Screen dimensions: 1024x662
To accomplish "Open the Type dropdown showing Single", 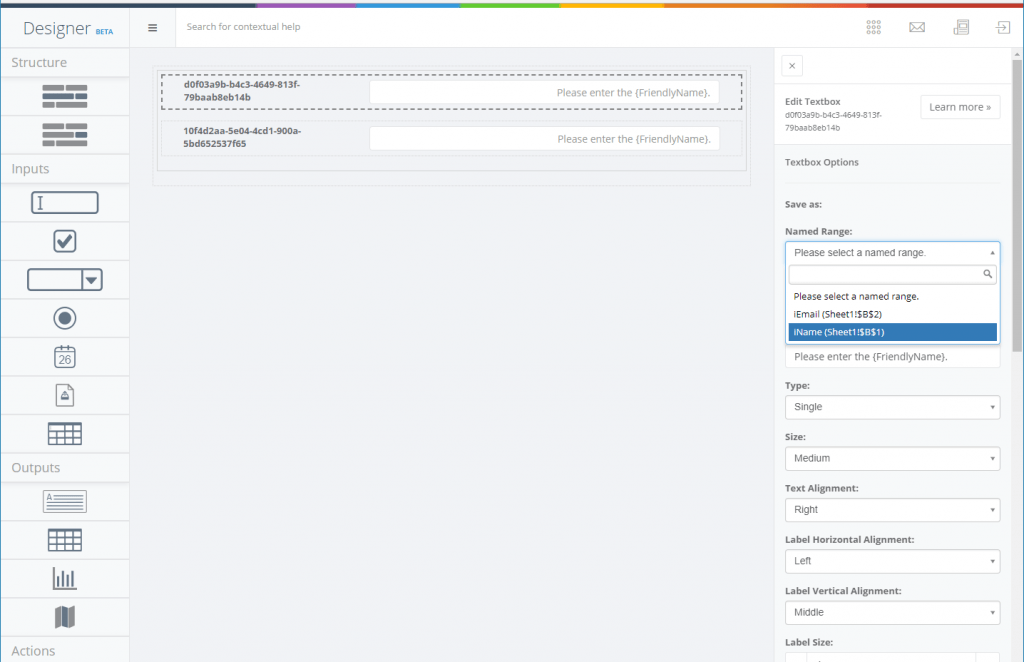I will (891, 407).
